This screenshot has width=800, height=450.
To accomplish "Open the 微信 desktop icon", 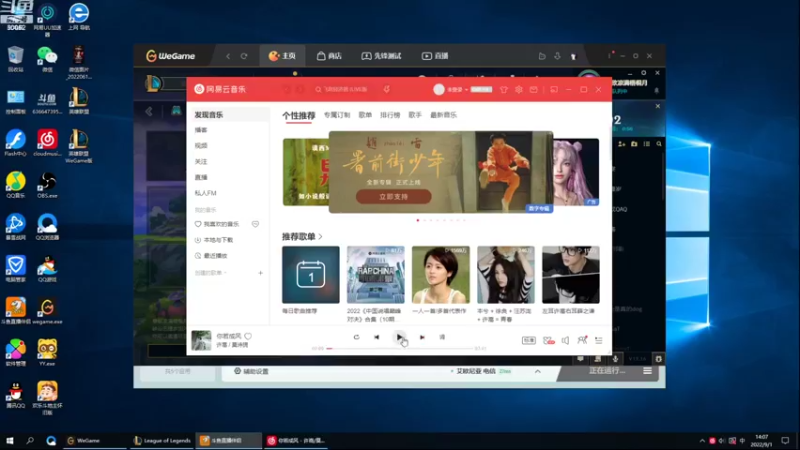I will [47, 59].
